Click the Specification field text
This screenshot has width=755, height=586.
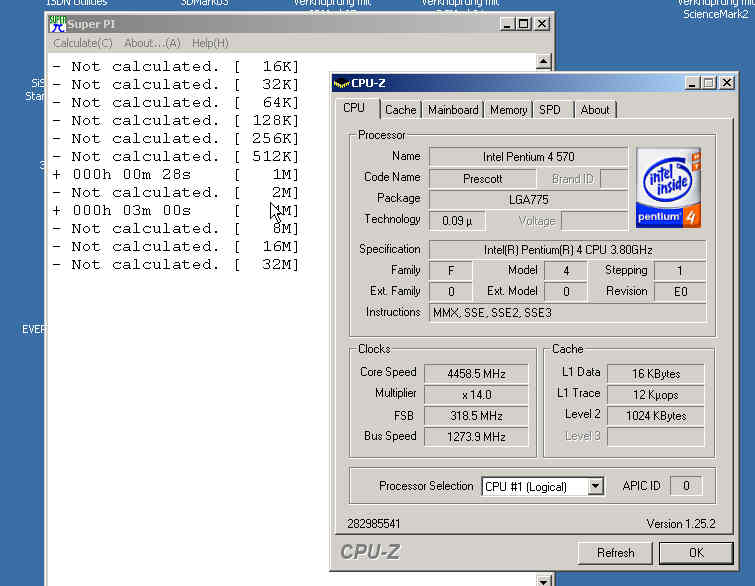(568, 250)
